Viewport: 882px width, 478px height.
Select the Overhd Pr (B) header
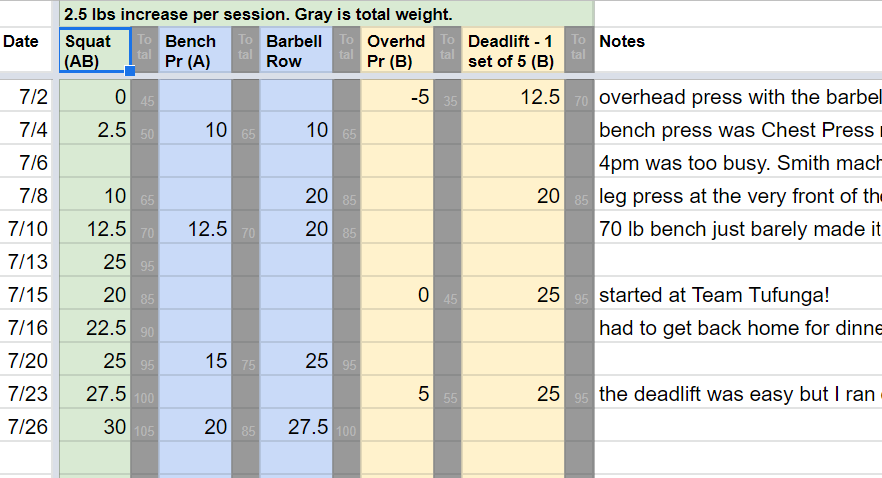397,50
